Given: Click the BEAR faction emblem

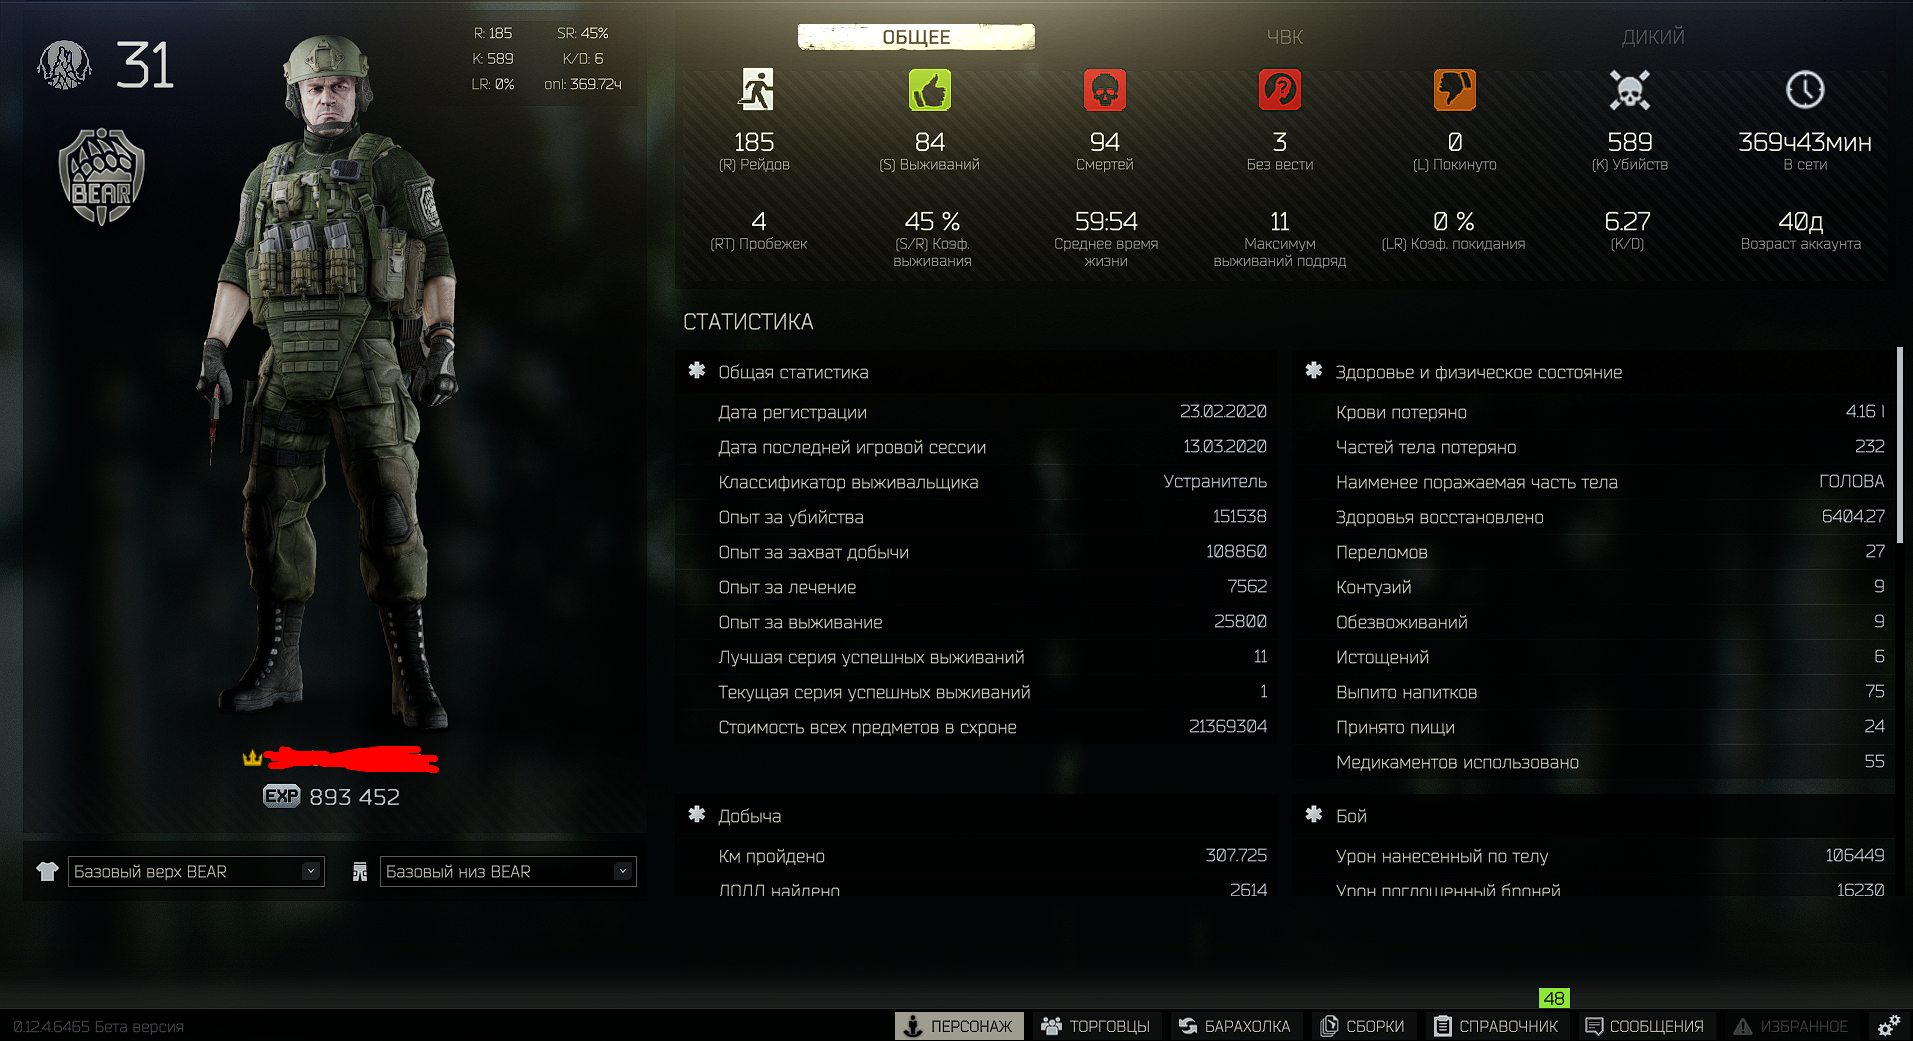Looking at the screenshot, I should click(101, 176).
